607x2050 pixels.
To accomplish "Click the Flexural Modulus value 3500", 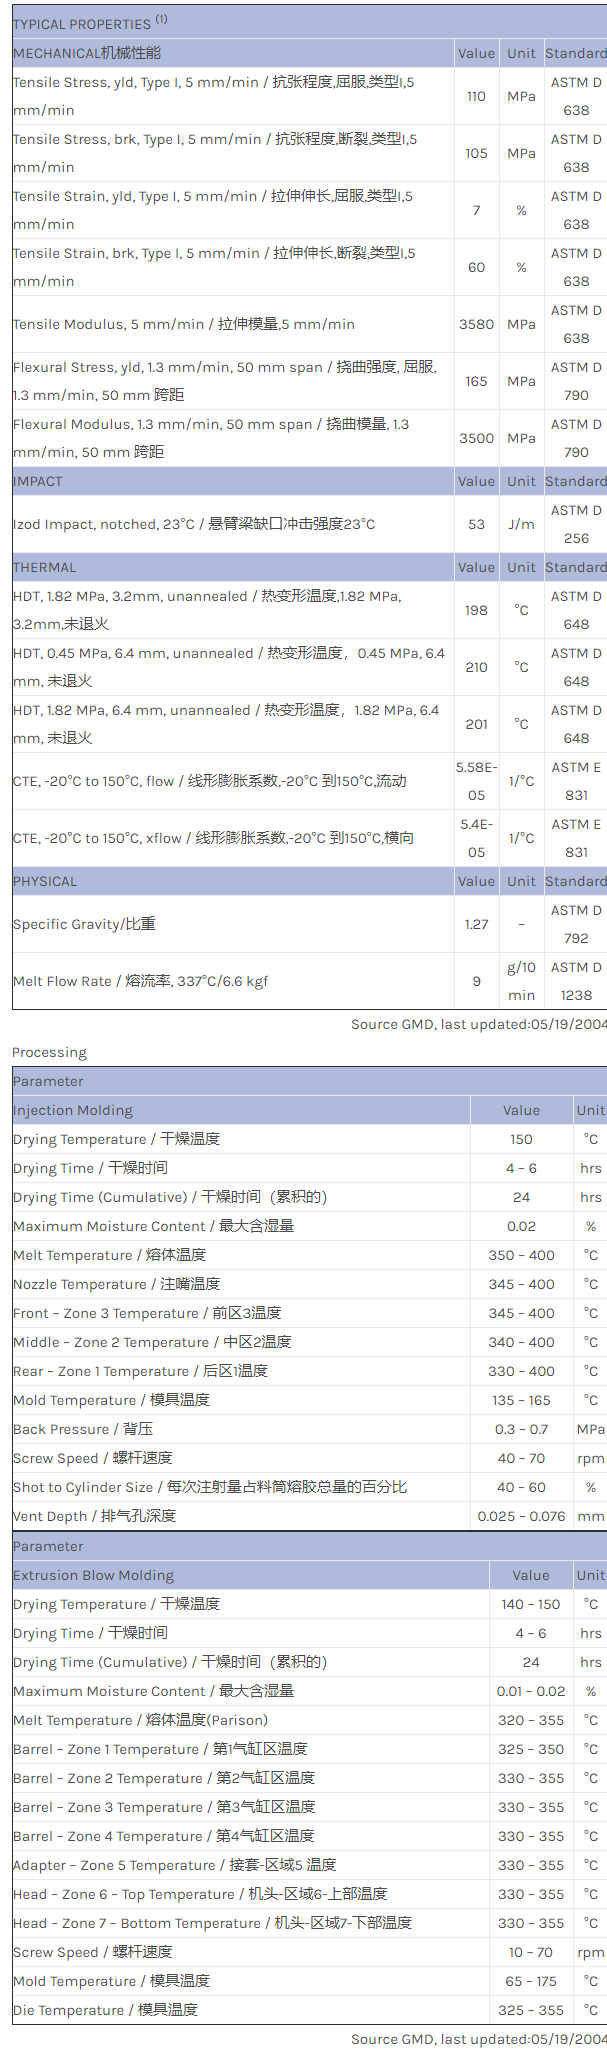I will point(476,438).
